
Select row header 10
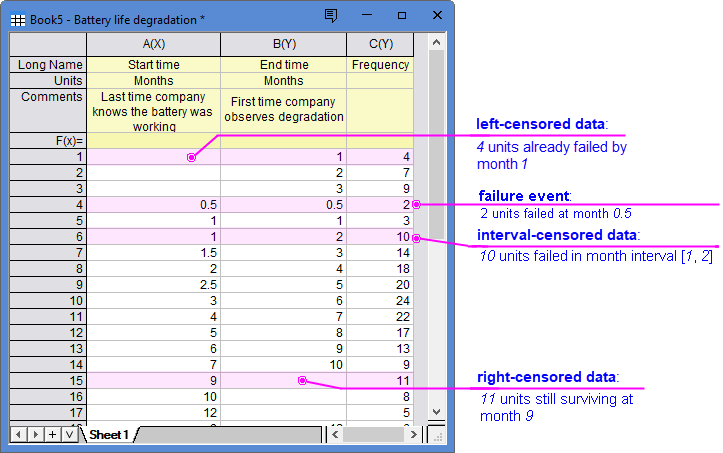click(48, 301)
